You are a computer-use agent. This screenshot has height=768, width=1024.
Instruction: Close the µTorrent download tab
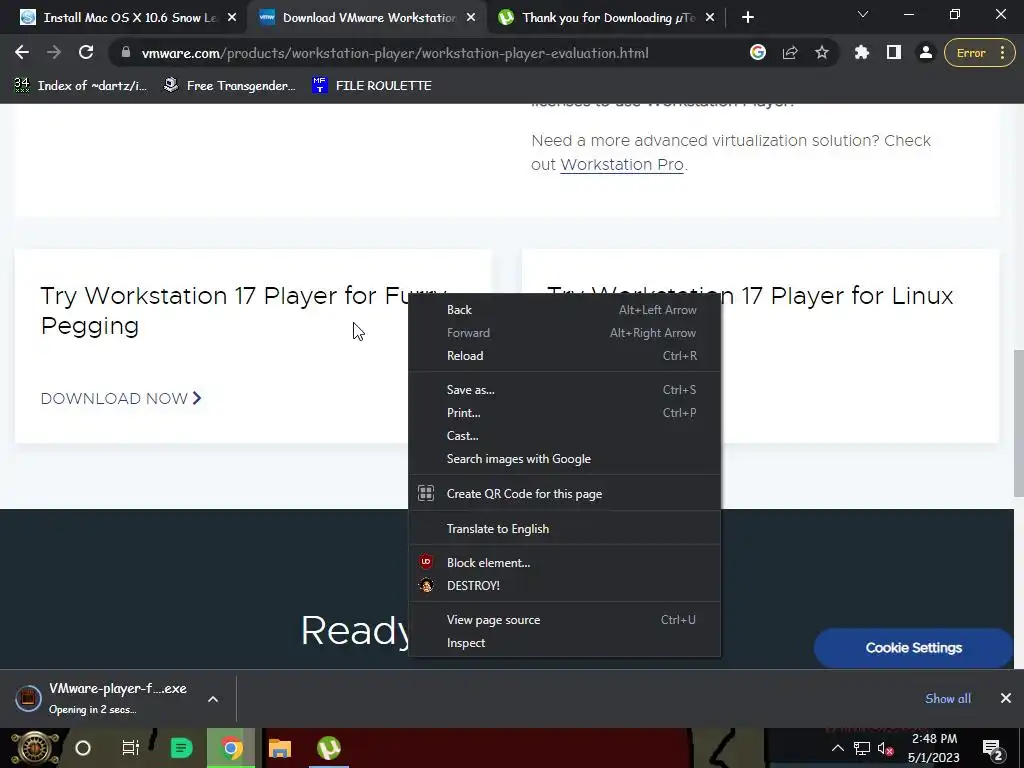point(710,18)
